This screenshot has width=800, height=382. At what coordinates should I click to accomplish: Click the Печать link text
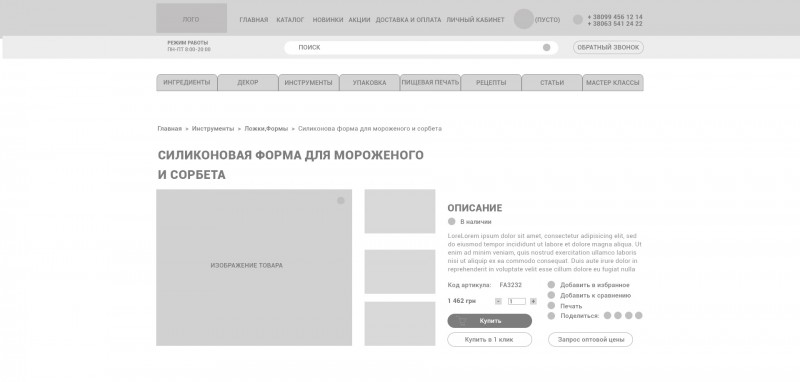click(571, 306)
